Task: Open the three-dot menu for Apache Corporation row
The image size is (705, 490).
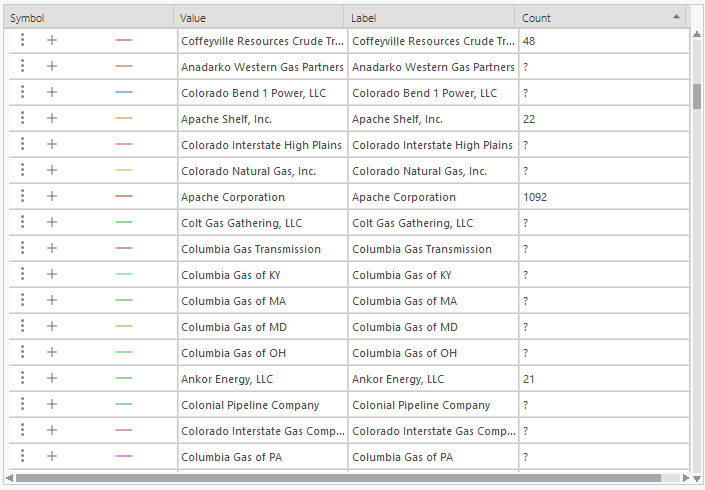Action: [22, 196]
